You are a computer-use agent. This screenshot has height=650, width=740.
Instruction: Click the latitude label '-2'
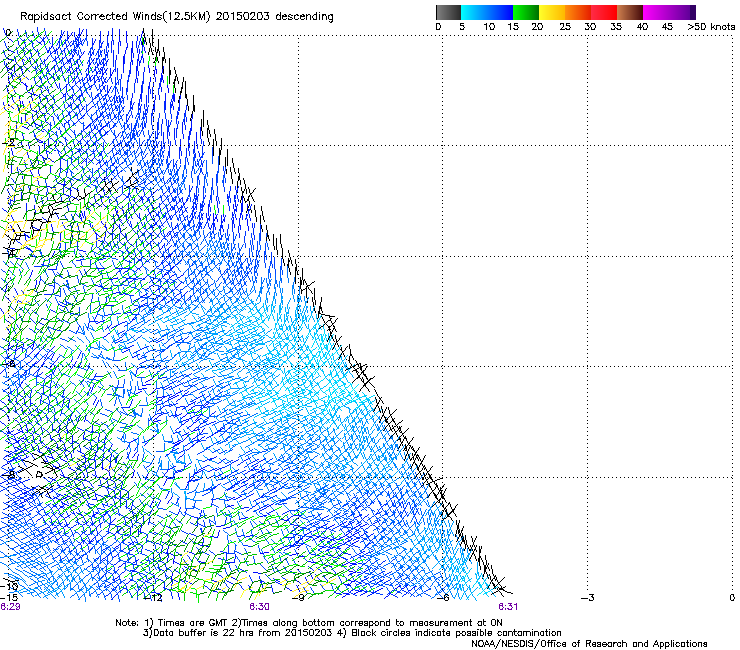(8, 143)
